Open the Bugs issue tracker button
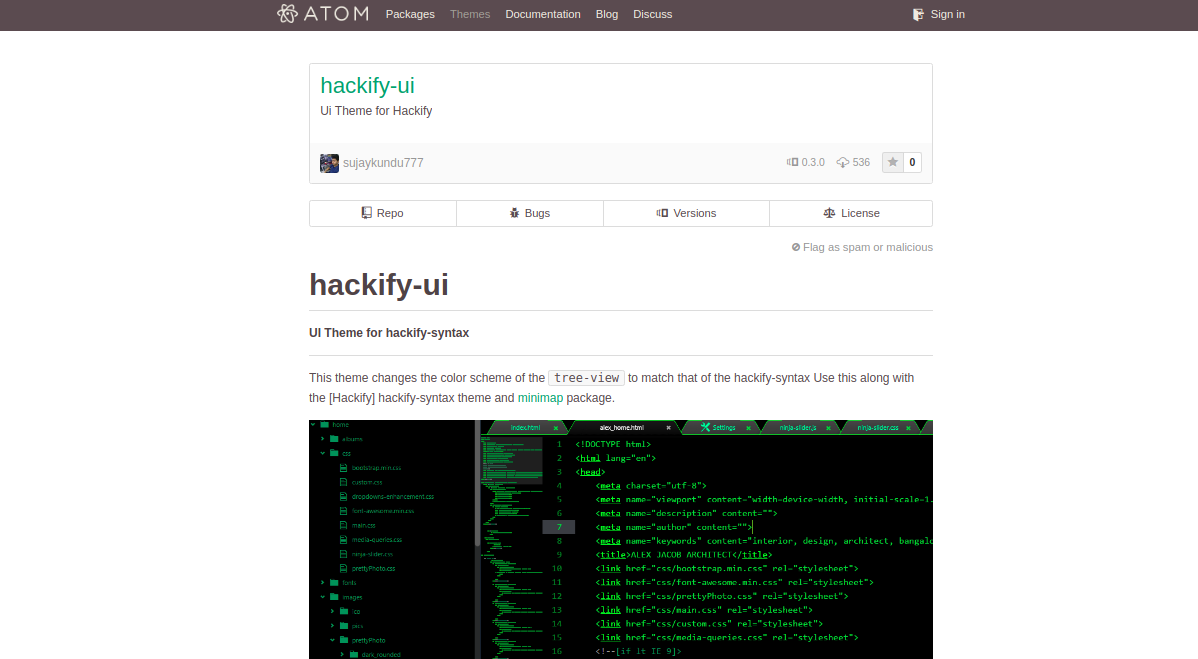Viewport: 1198px width, 659px height. 529,213
